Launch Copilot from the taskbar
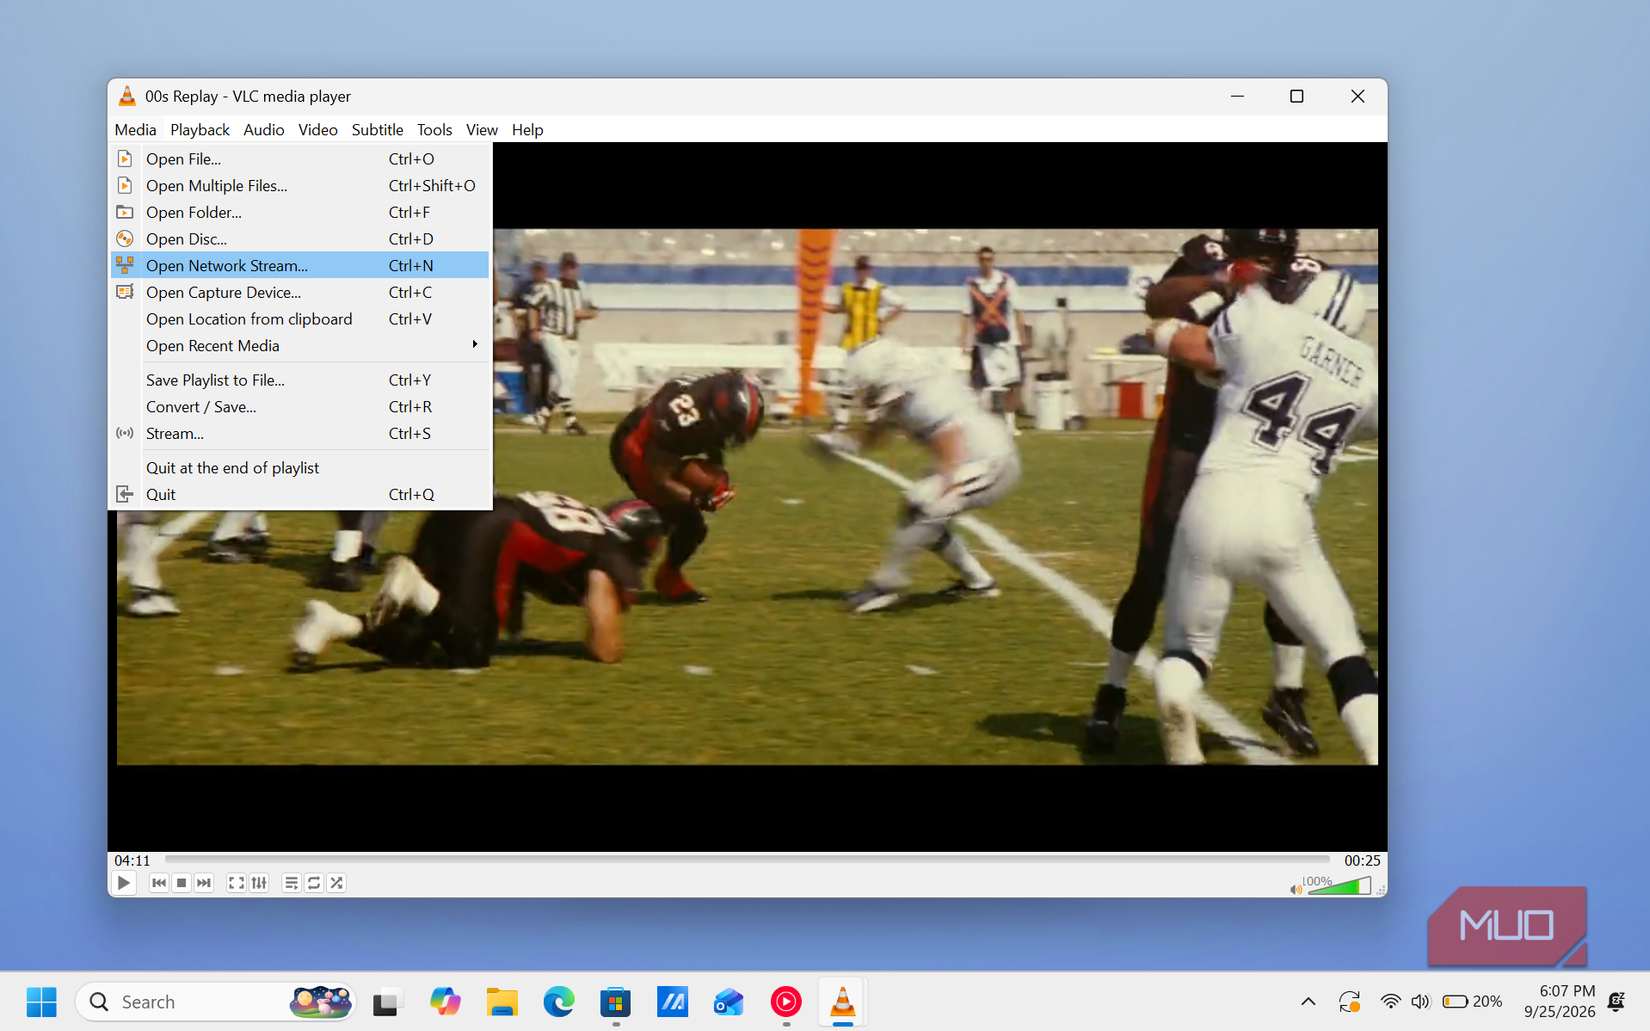The height and width of the screenshot is (1031, 1650). point(445,1001)
